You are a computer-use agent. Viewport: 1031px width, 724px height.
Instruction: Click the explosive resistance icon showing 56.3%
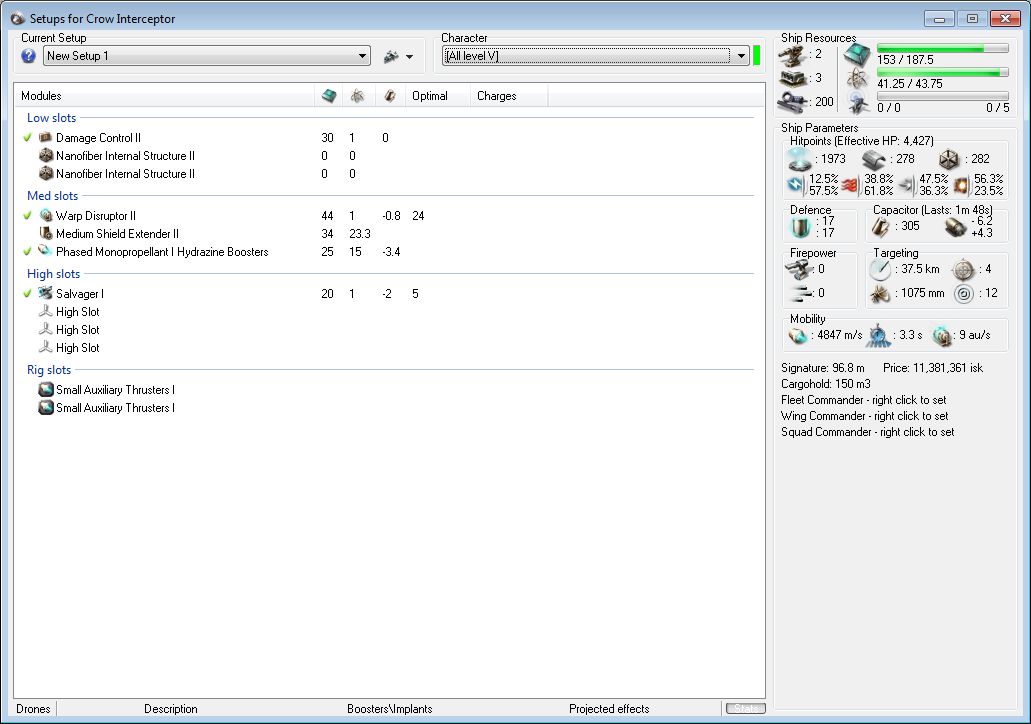point(961,185)
